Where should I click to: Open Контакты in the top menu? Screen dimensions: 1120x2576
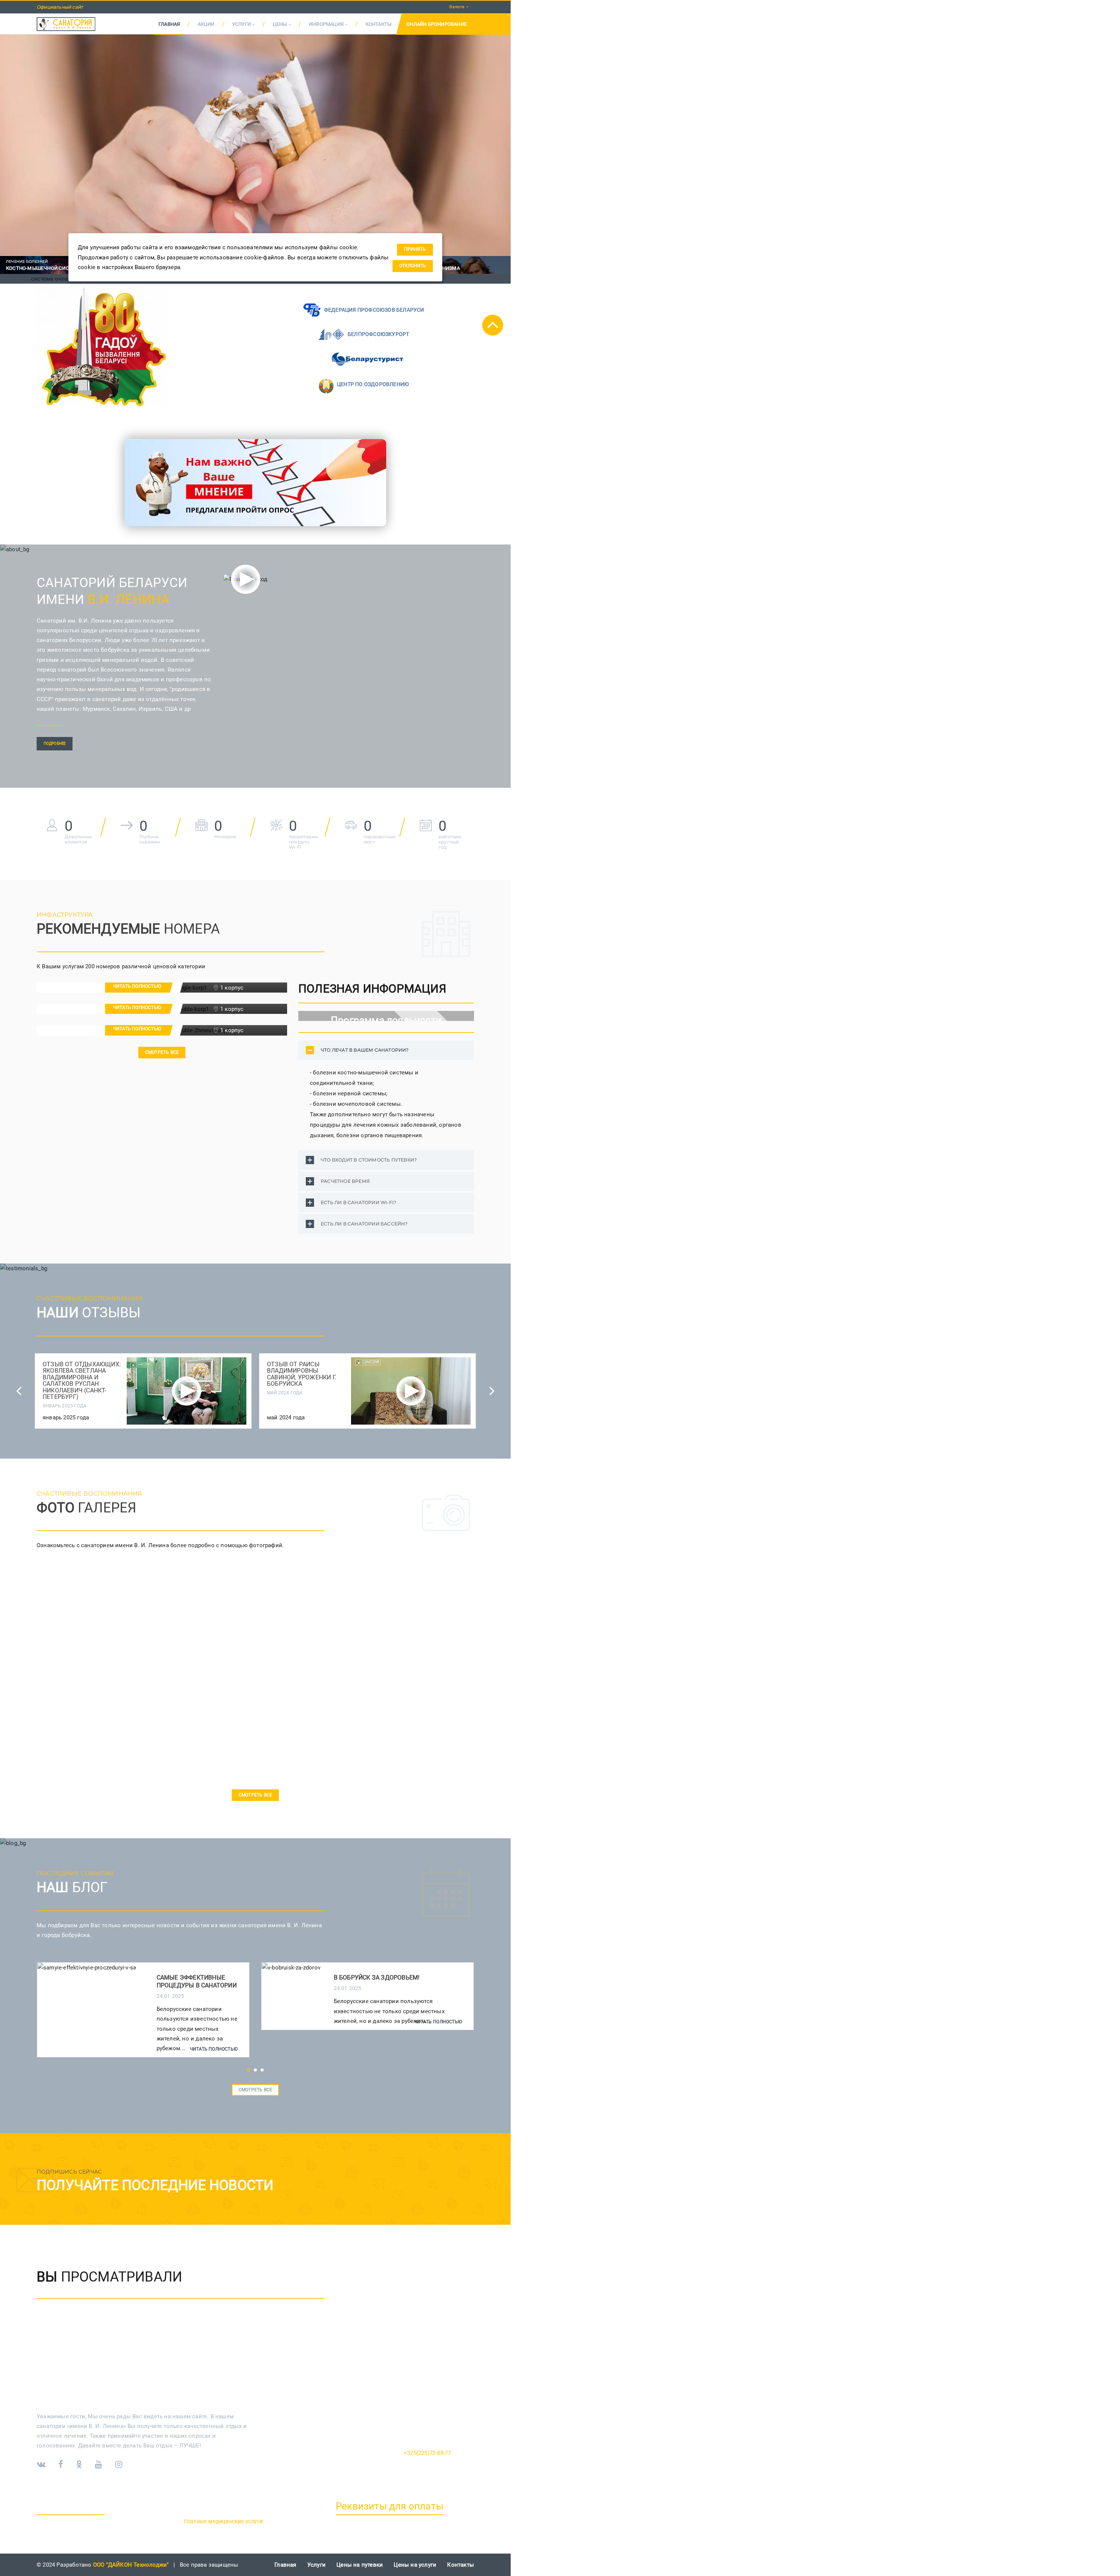[x=378, y=24]
